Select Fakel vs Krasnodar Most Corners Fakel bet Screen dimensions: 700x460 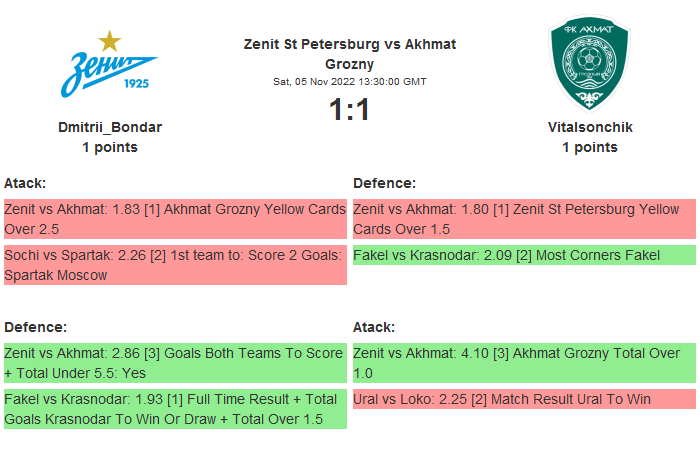(x=524, y=255)
